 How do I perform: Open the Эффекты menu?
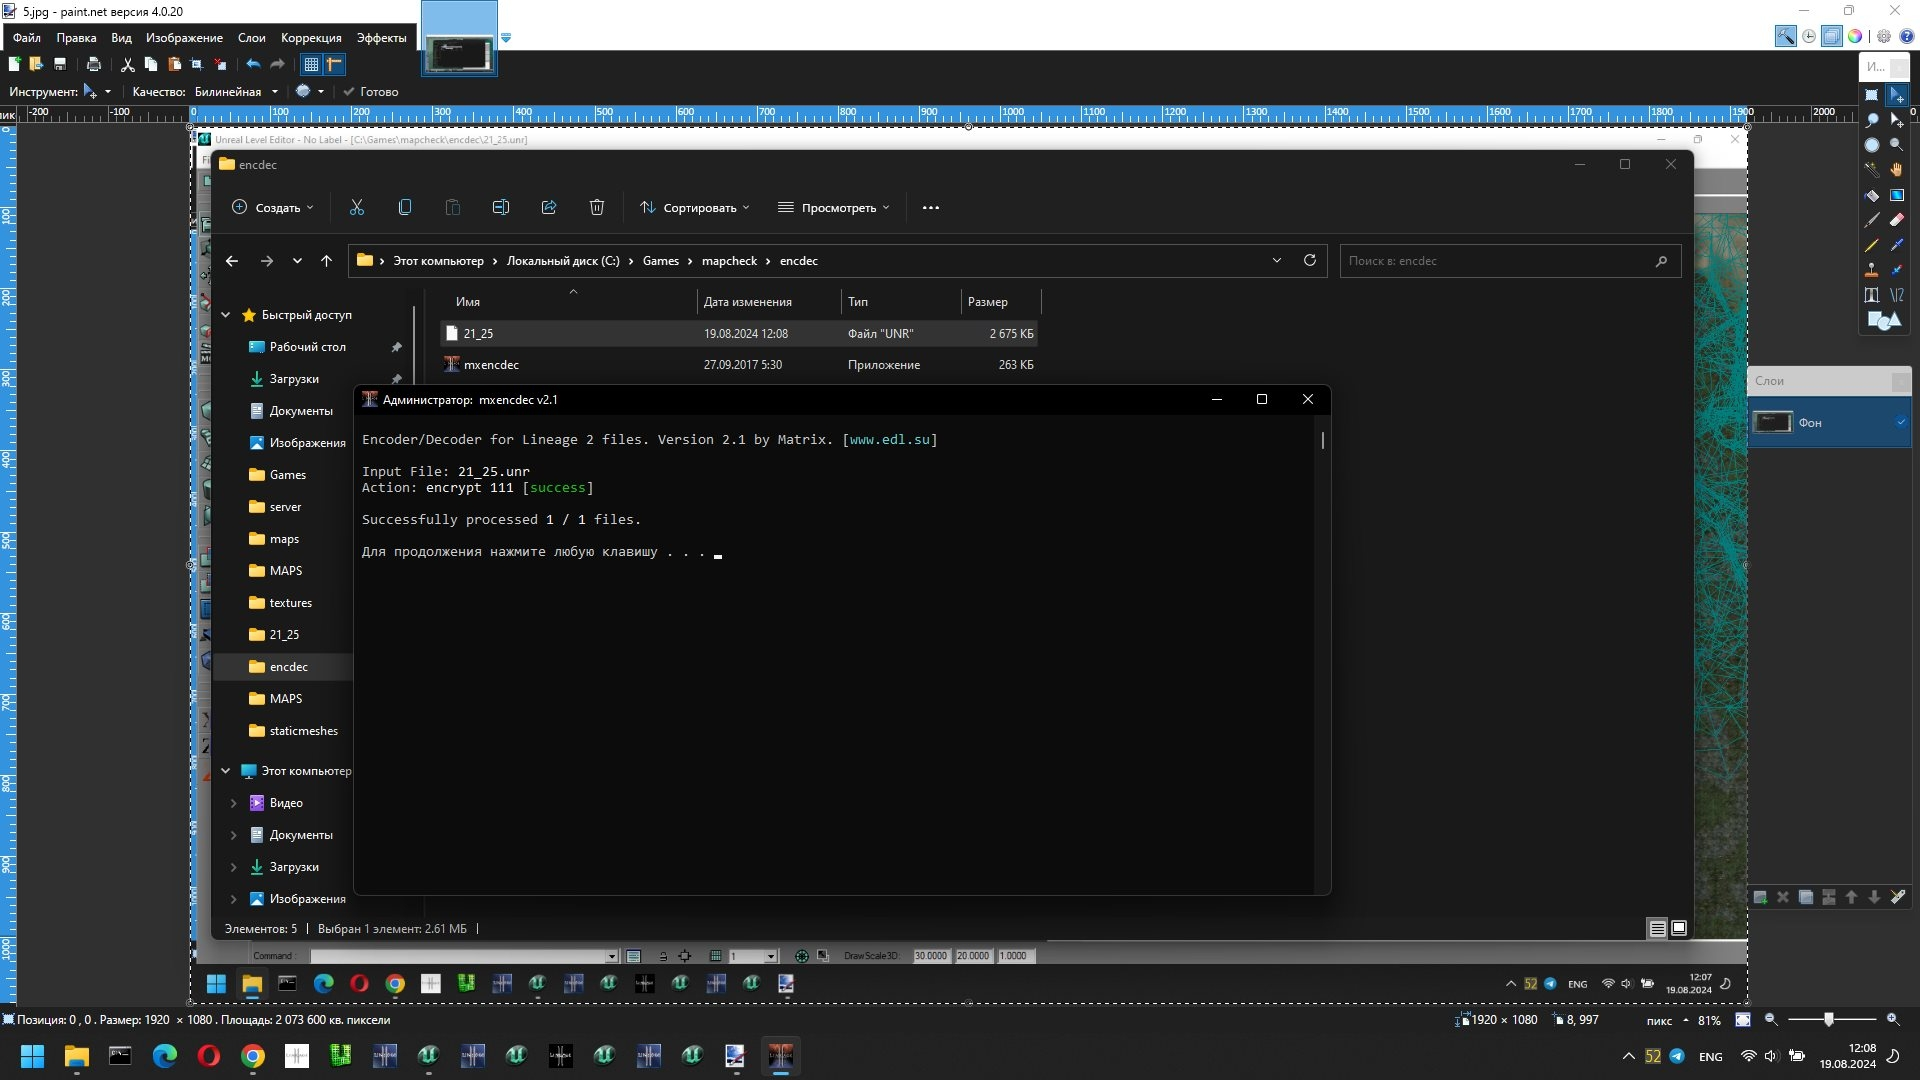pos(381,38)
